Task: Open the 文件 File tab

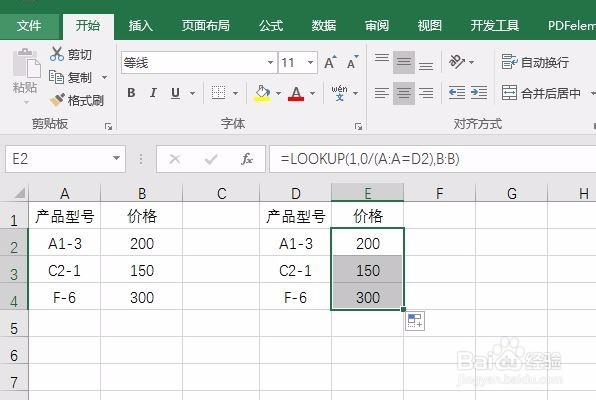Action: 29,26
